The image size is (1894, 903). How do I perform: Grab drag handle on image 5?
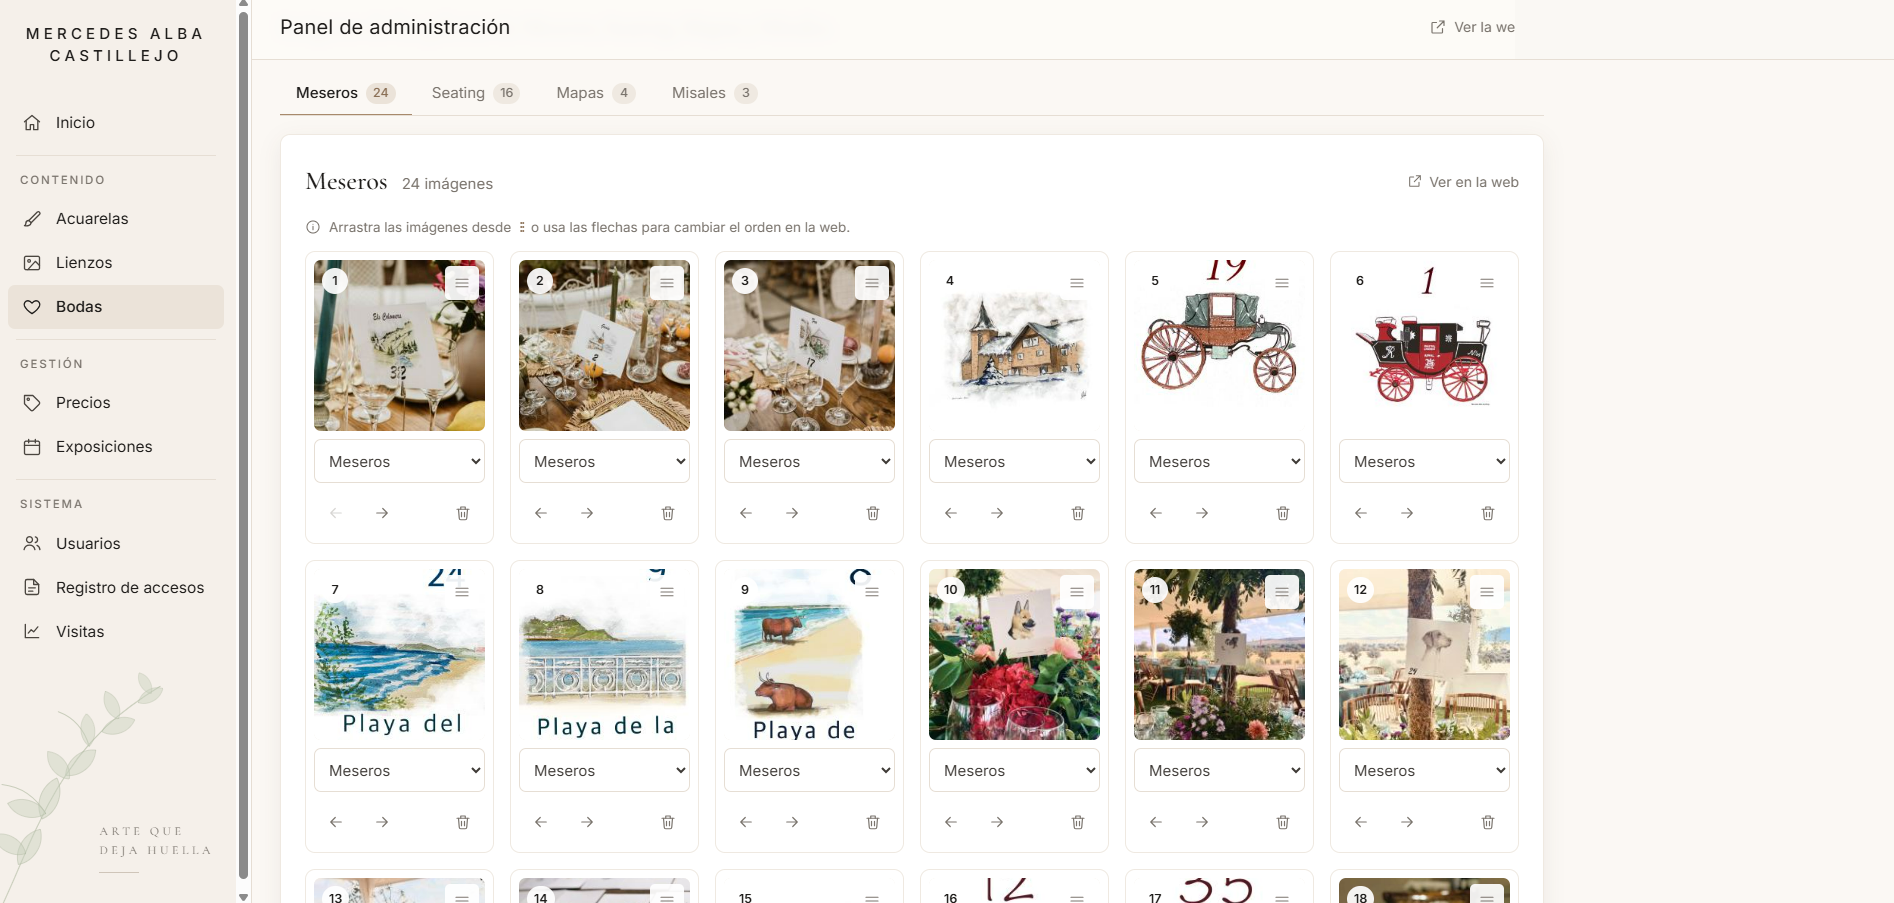(x=1282, y=283)
